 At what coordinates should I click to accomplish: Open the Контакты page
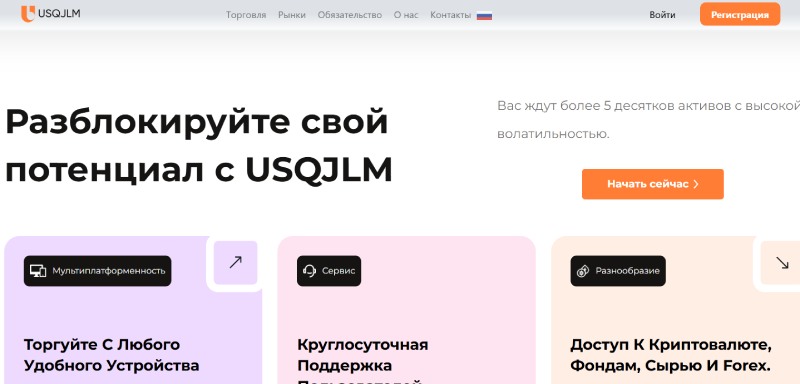click(x=451, y=15)
